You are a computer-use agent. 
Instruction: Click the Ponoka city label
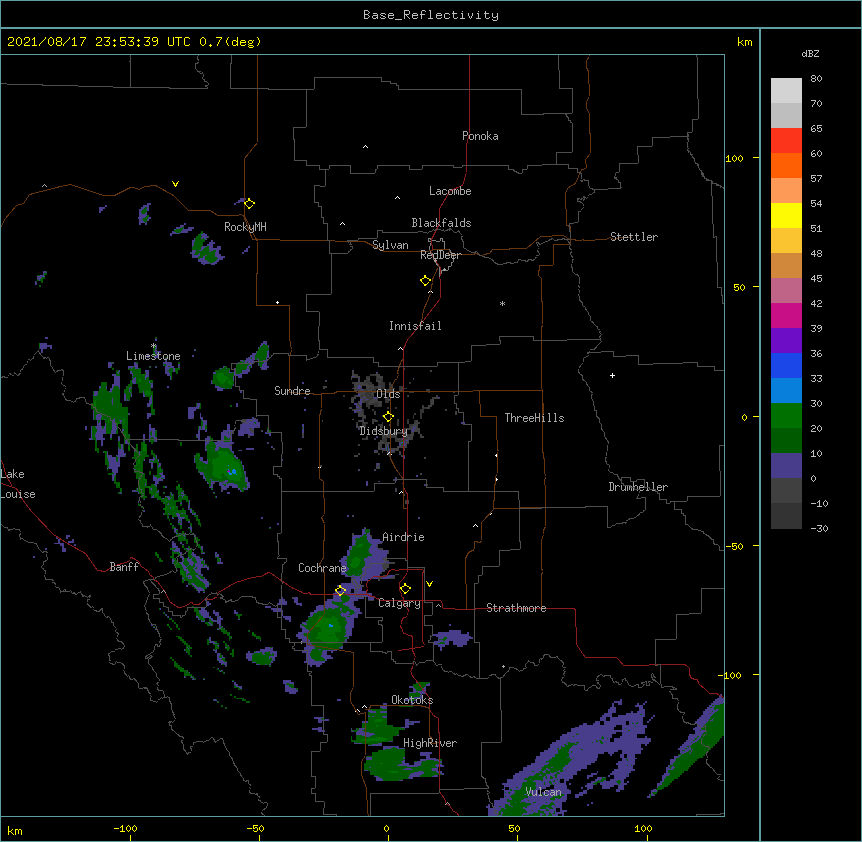(480, 136)
